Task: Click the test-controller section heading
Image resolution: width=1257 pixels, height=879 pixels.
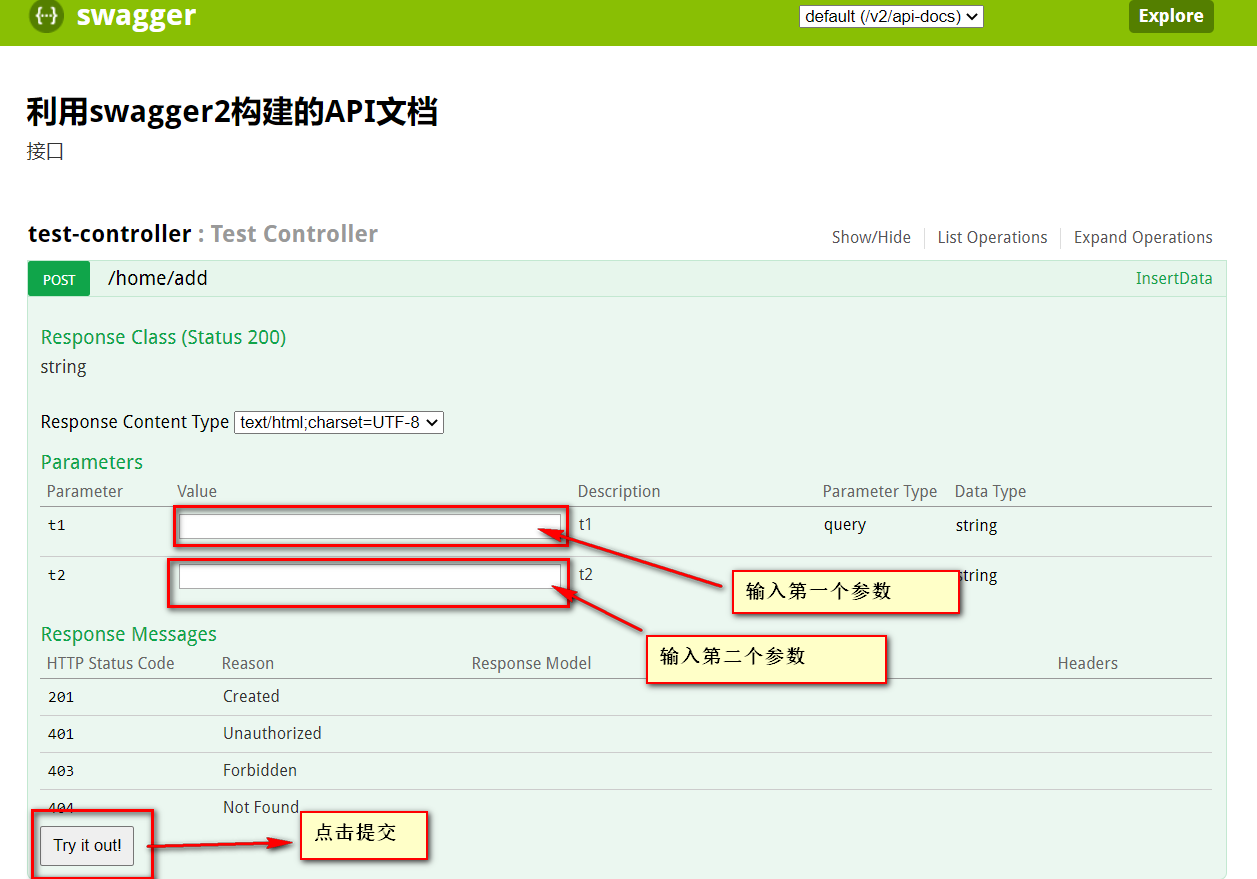Action: click(110, 233)
